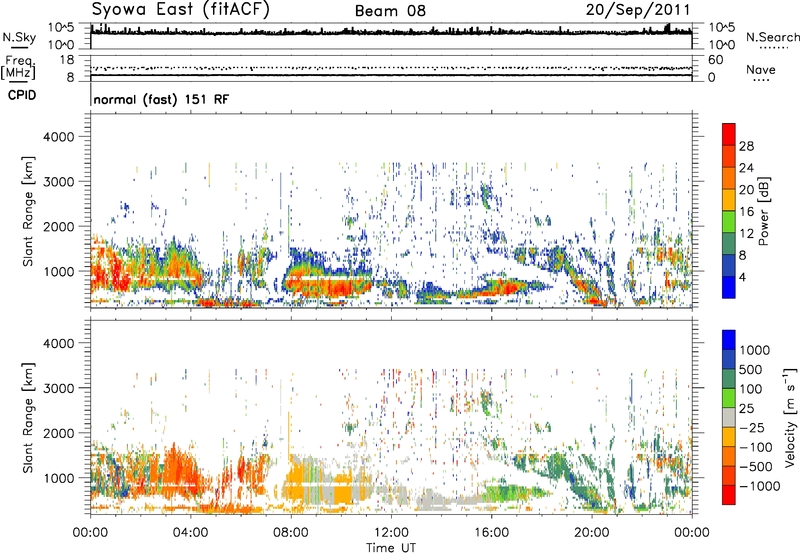Viewport: 800px width, 554px height.
Task: Select the '-500' label on velocity colorbar
Action: point(756,467)
